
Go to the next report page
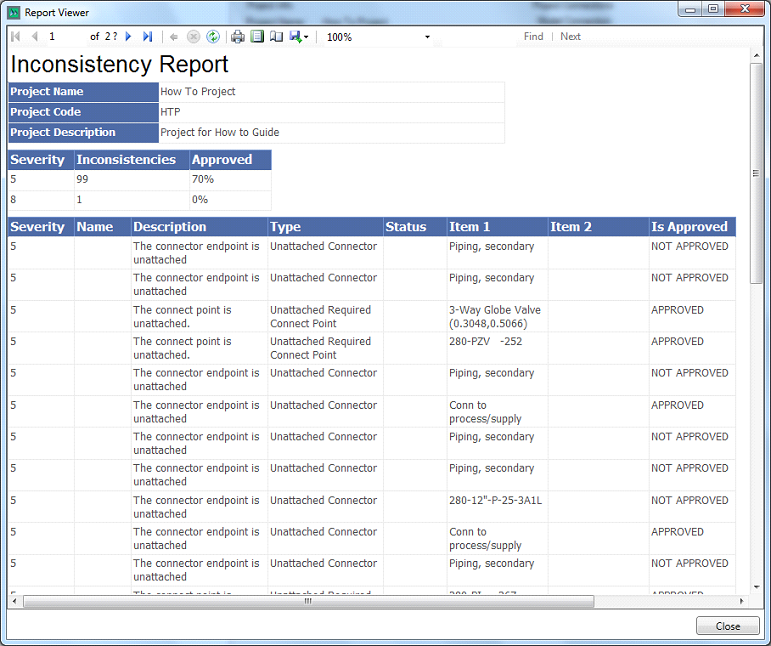pos(128,37)
